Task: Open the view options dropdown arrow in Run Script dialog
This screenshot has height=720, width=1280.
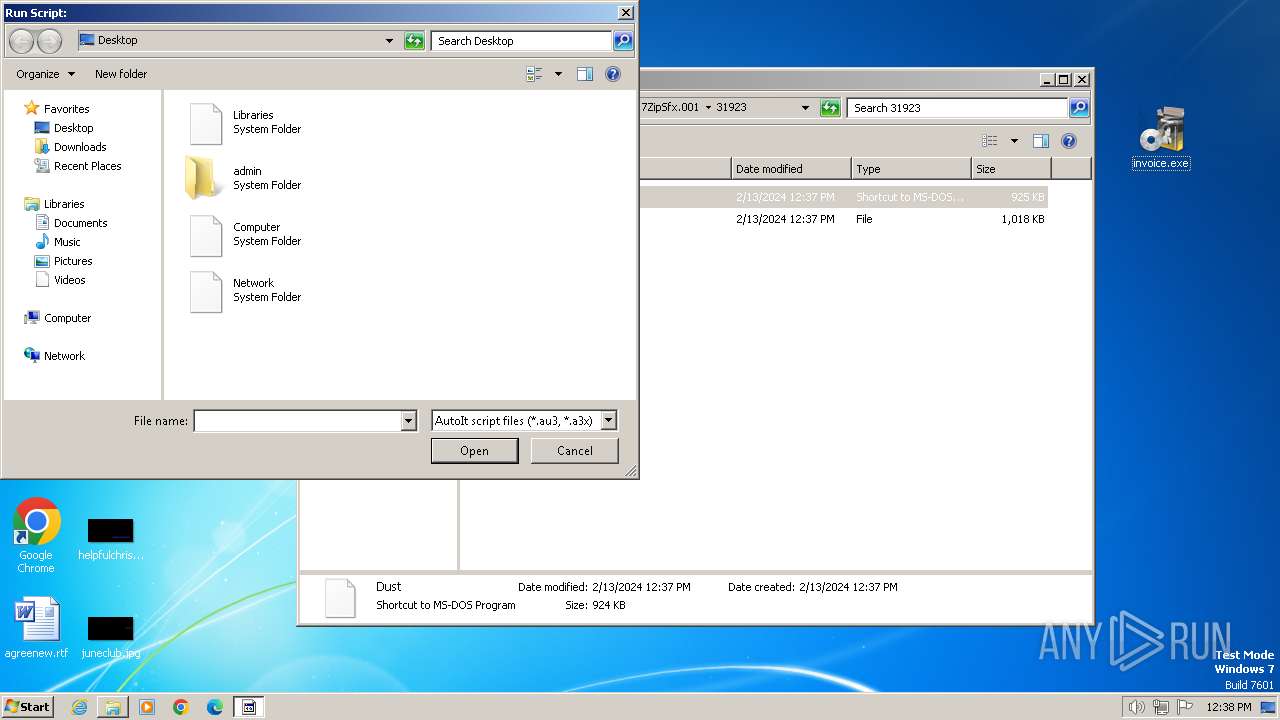Action: click(x=558, y=74)
